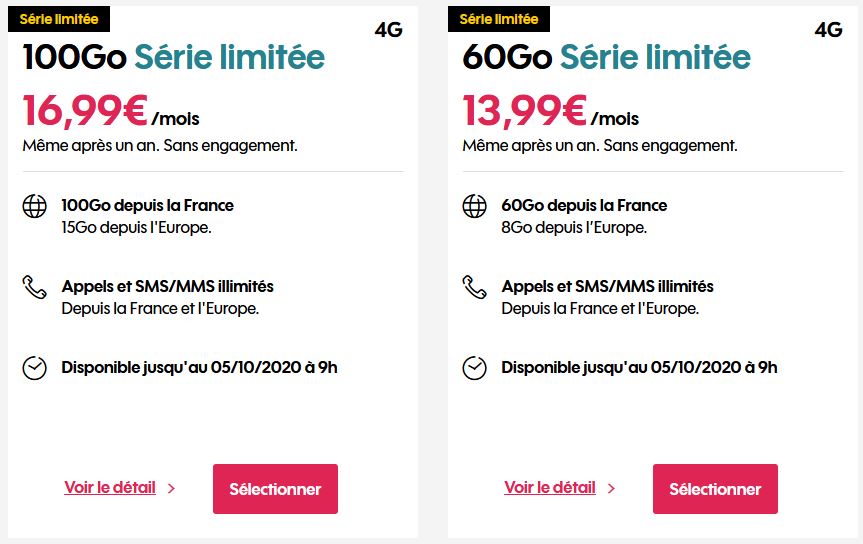
Task: Open Voir le détail for the 100Go plan
Action: (110, 488)
